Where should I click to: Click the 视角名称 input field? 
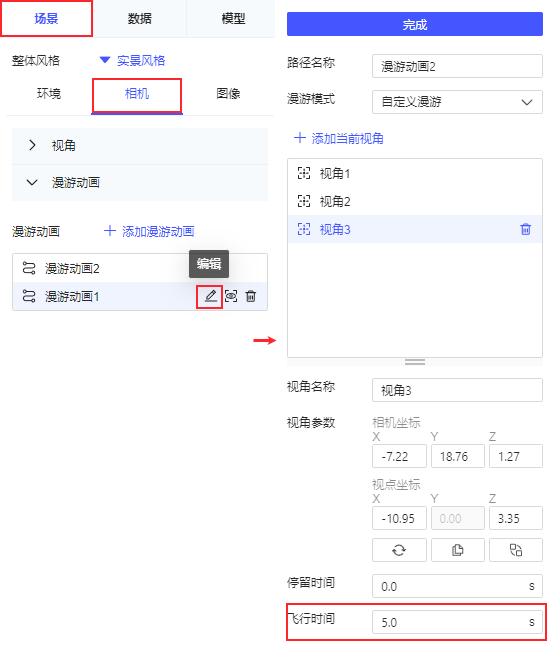coord(457,390)
